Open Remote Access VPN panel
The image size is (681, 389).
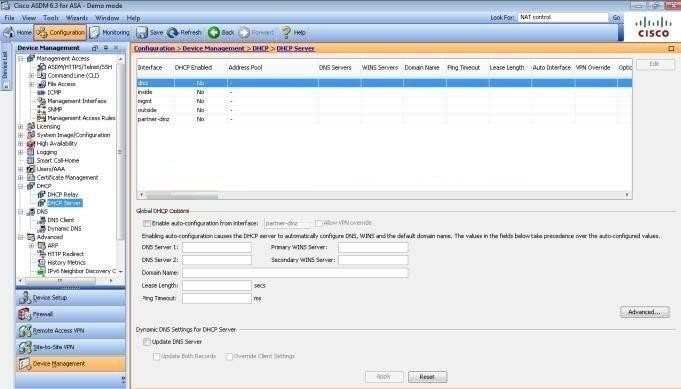point(71,331)
